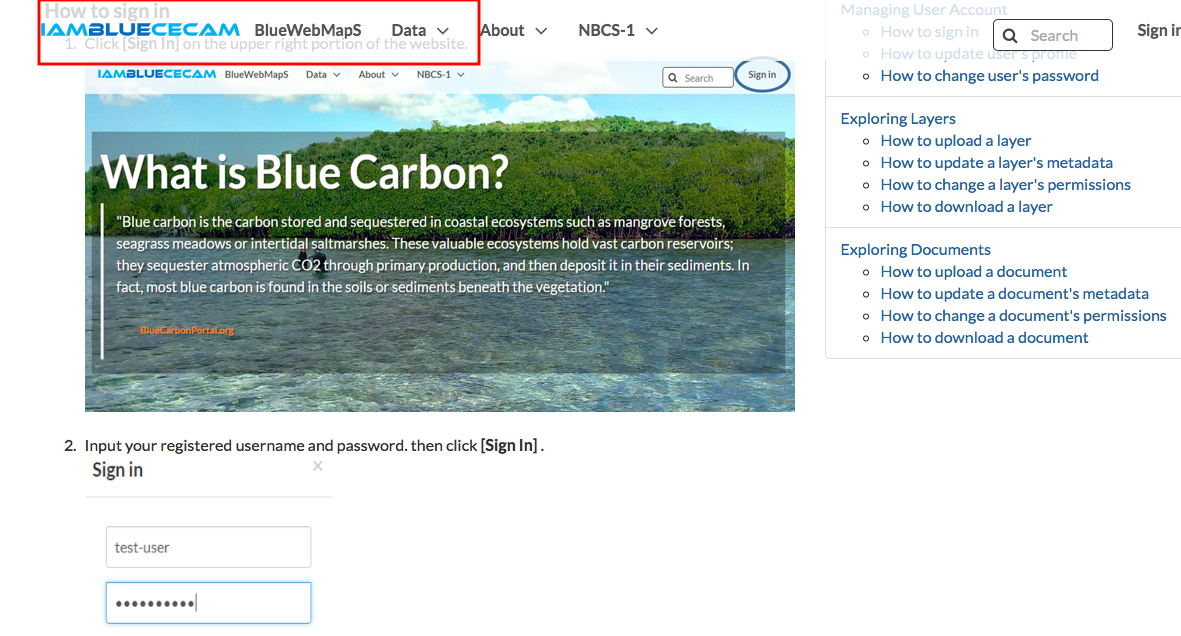Open 'How to upload a document' link

click(974, 271)
